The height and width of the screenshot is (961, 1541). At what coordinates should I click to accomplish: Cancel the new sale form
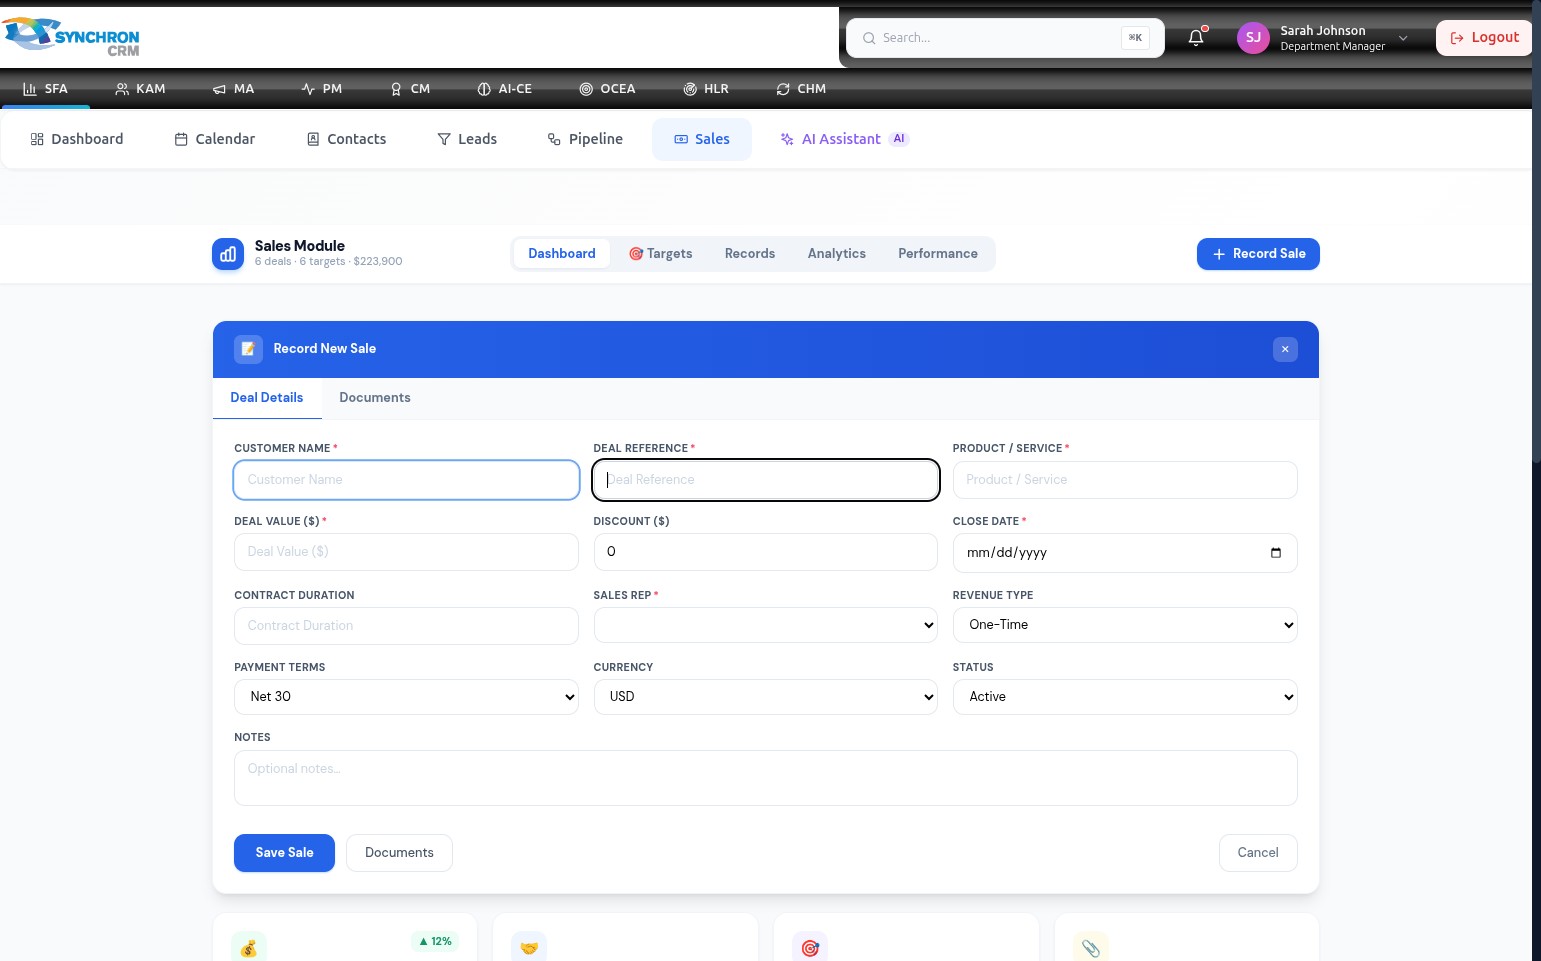tap(1258, 853)
